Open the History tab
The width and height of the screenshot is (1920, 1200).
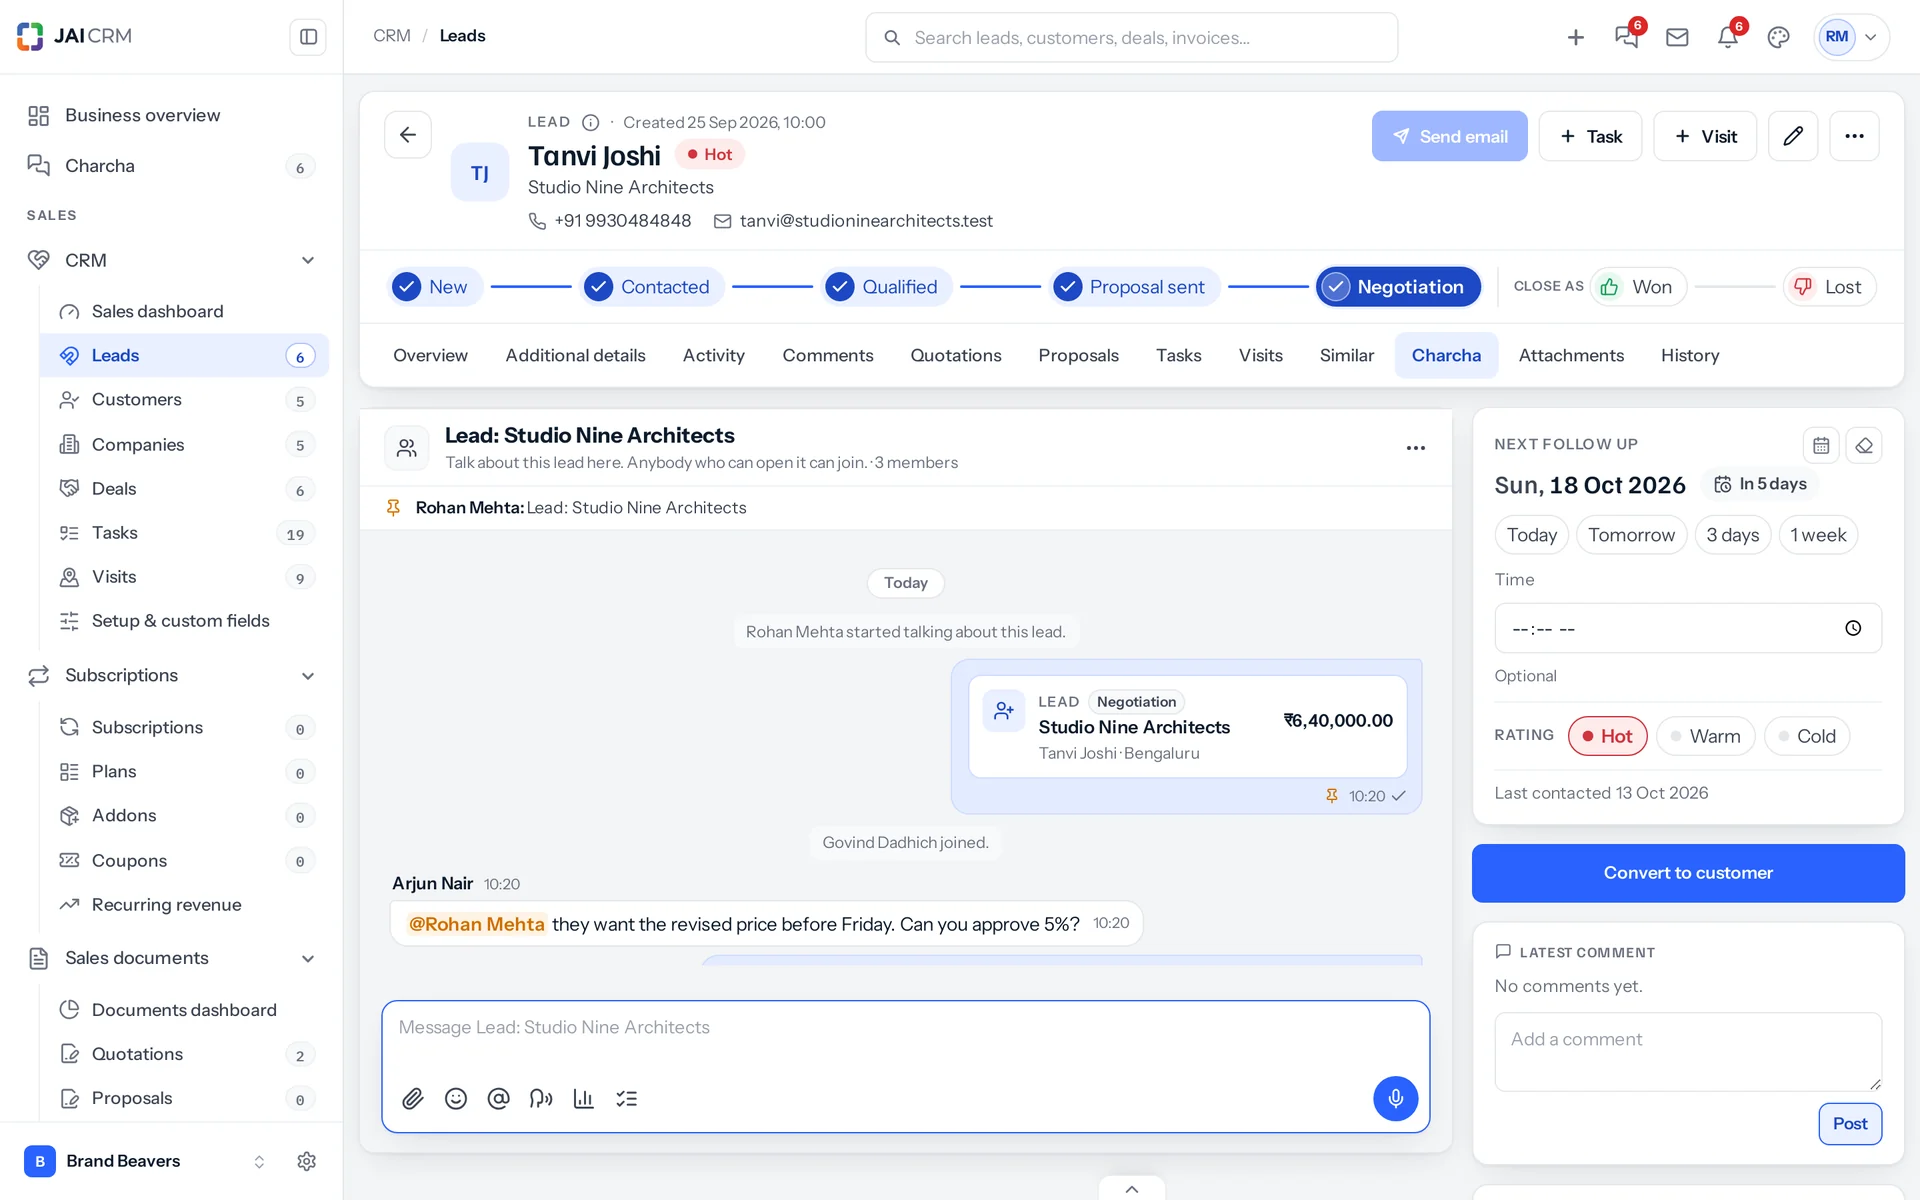coord(1690,355)
